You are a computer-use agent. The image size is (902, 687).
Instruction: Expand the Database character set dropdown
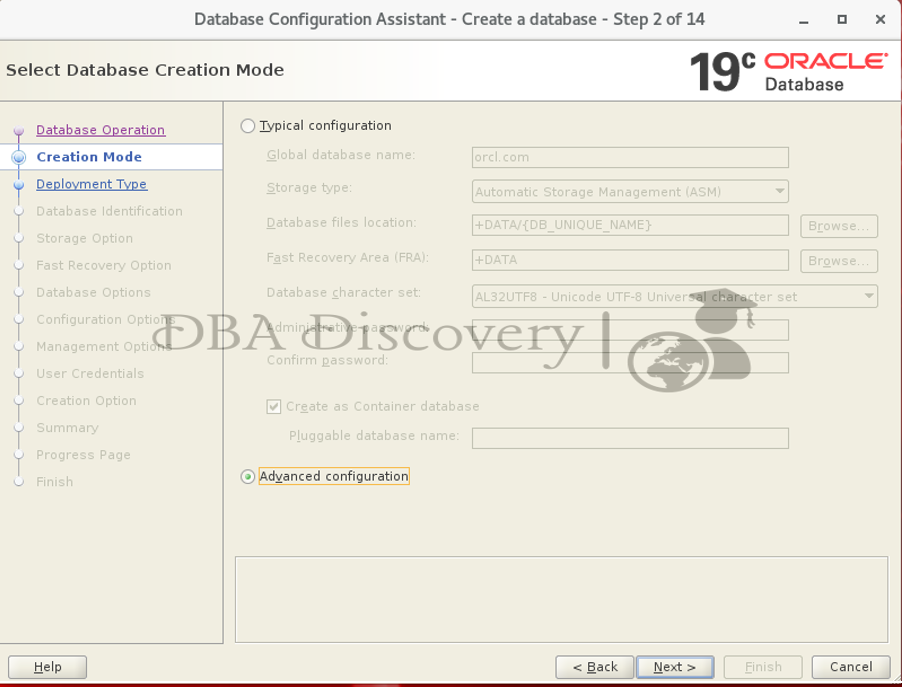(x=674, y=297)
